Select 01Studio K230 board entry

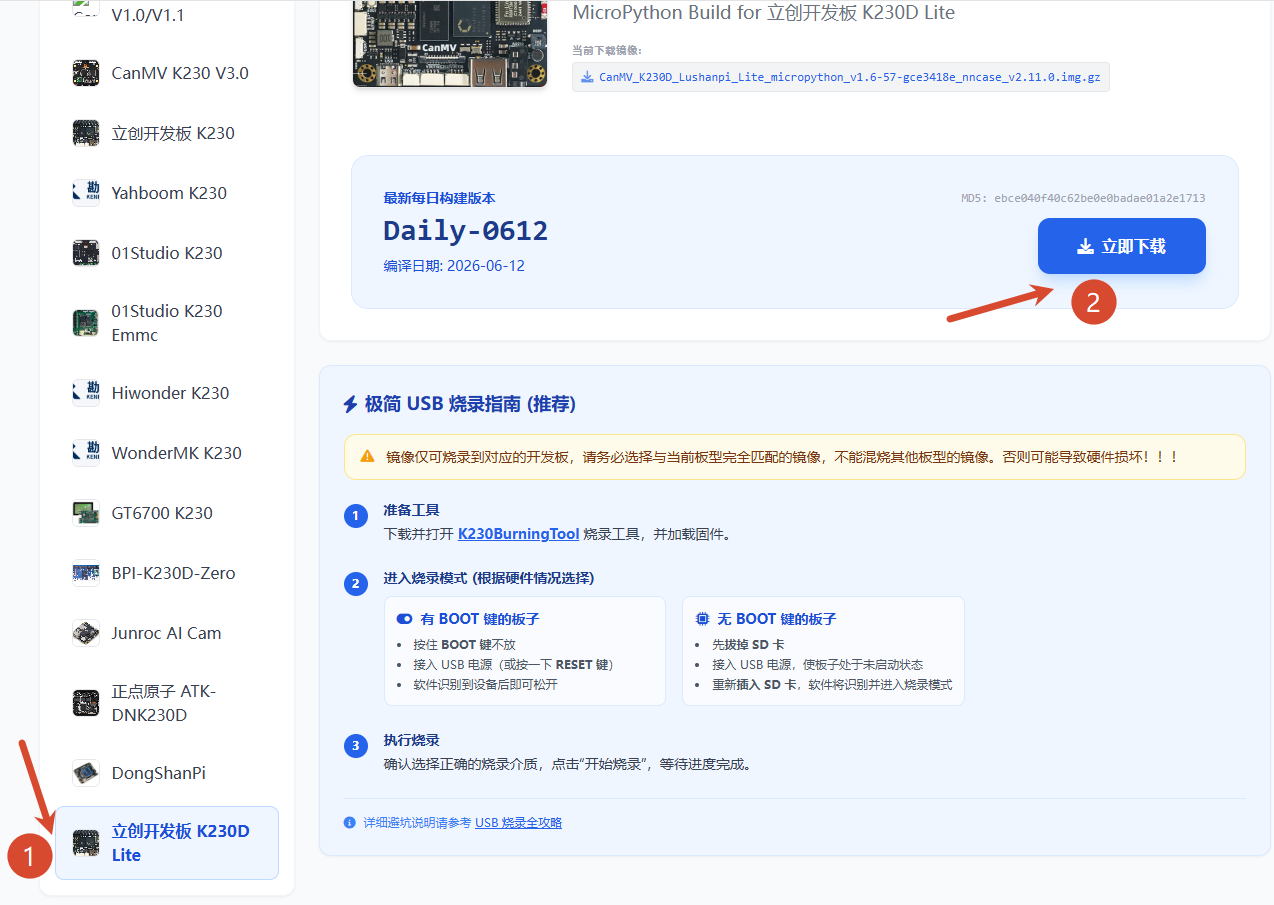pos(167,253)
